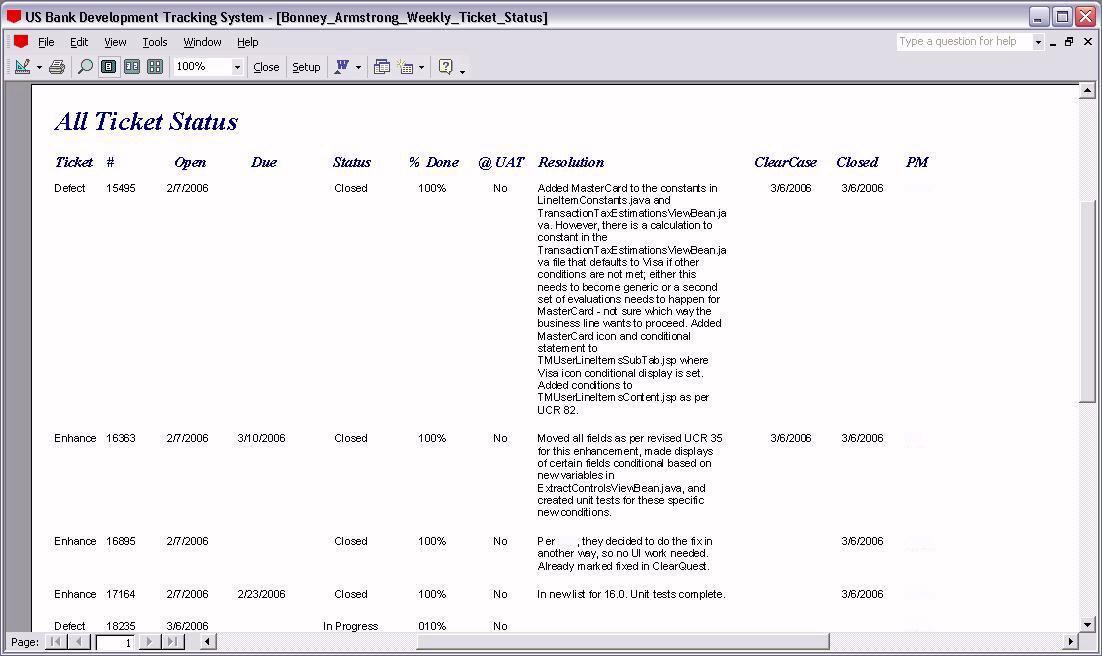The image size is (1102, 656).
Task: Expand the 100% zoom dropdown
Action: 237,67
